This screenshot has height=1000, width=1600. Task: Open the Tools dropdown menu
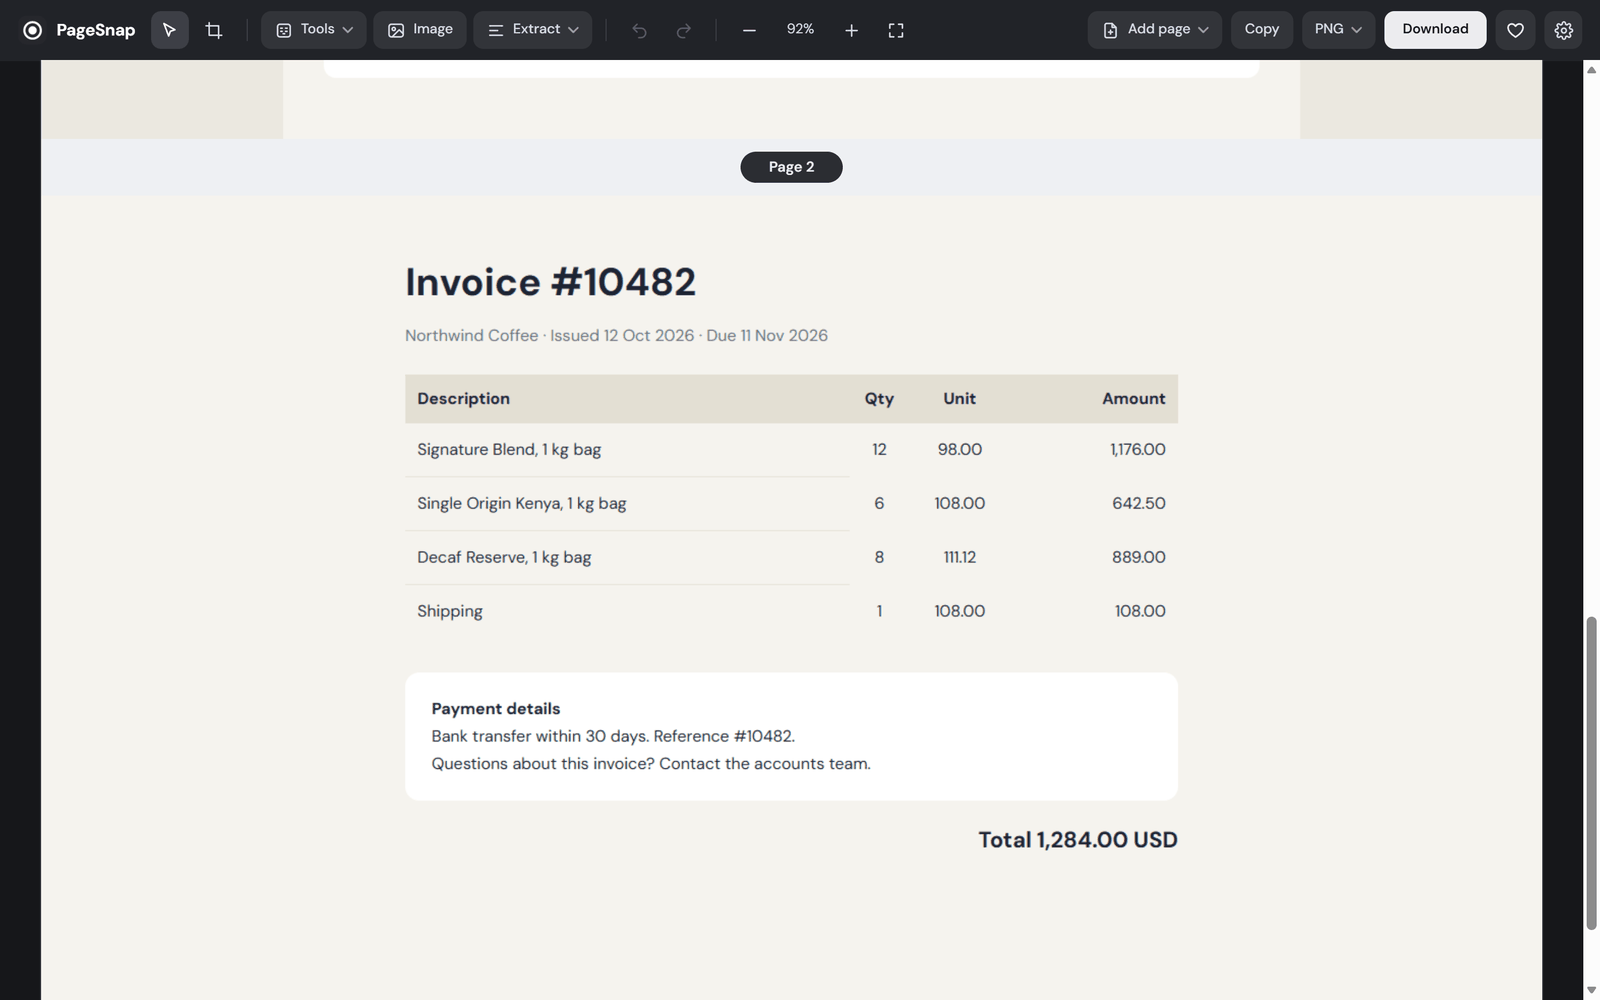[314, 30]
